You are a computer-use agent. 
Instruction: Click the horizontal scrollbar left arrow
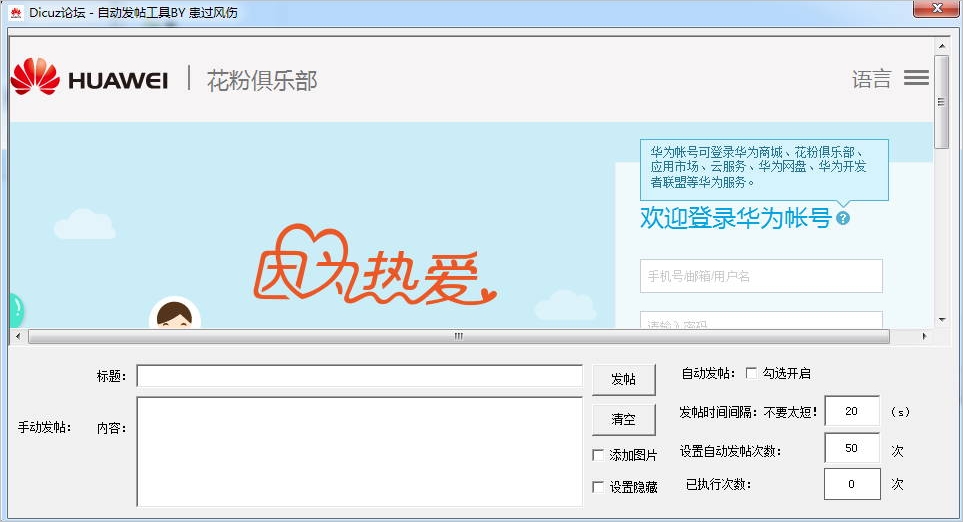(18, 336)
